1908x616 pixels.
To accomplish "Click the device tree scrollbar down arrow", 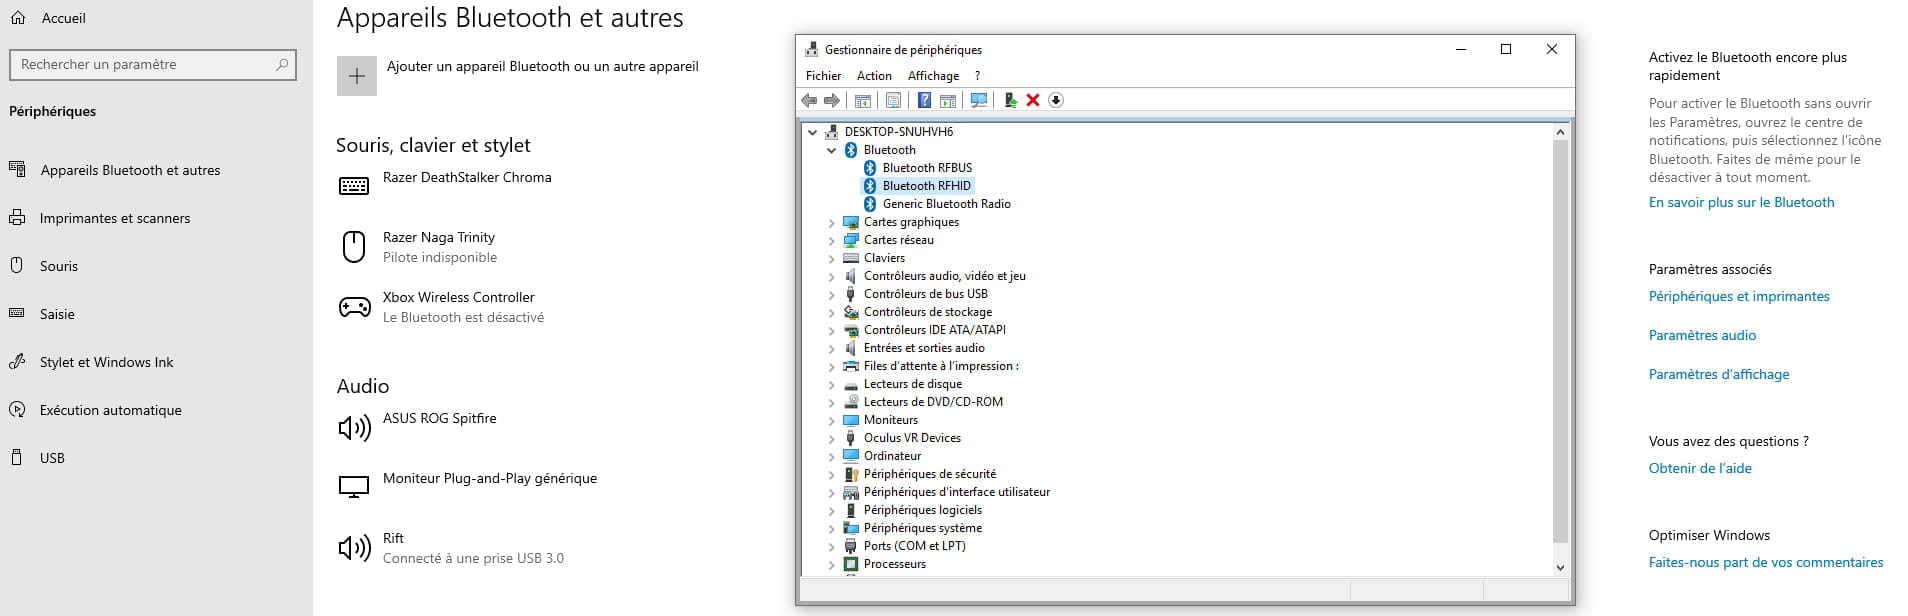I will click(1560, 567).
